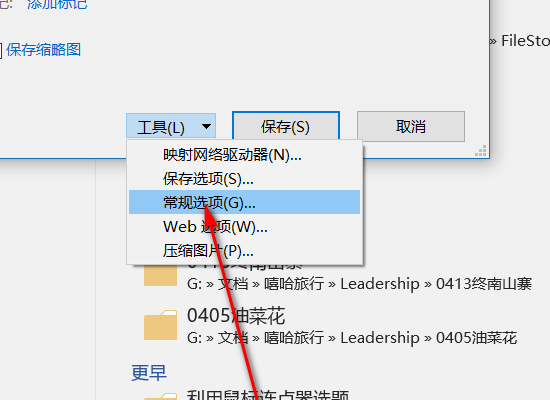Click the path G: » 文档 » 嘻哈旅行 » Leadership » 0413终南山寨
The width and height of the screenshot is (550, 400).
360,284
